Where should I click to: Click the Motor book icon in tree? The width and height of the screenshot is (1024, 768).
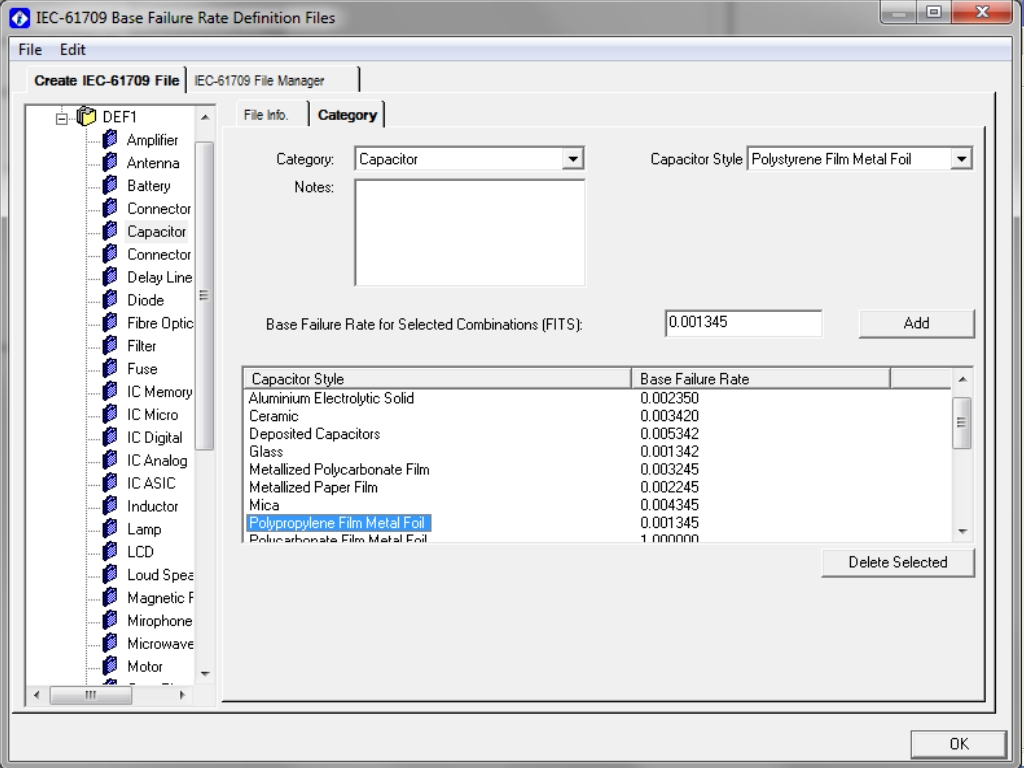pos(110,665)
